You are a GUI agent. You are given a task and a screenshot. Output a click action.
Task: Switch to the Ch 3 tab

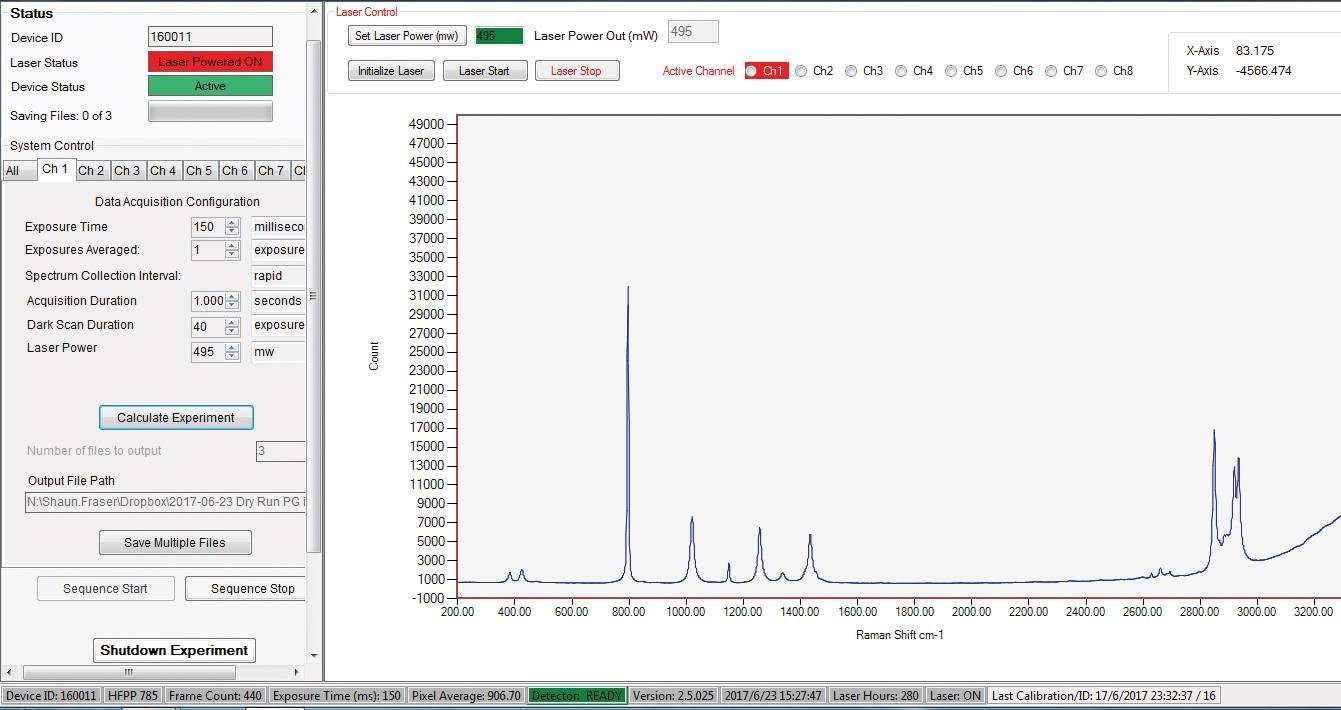128,171
